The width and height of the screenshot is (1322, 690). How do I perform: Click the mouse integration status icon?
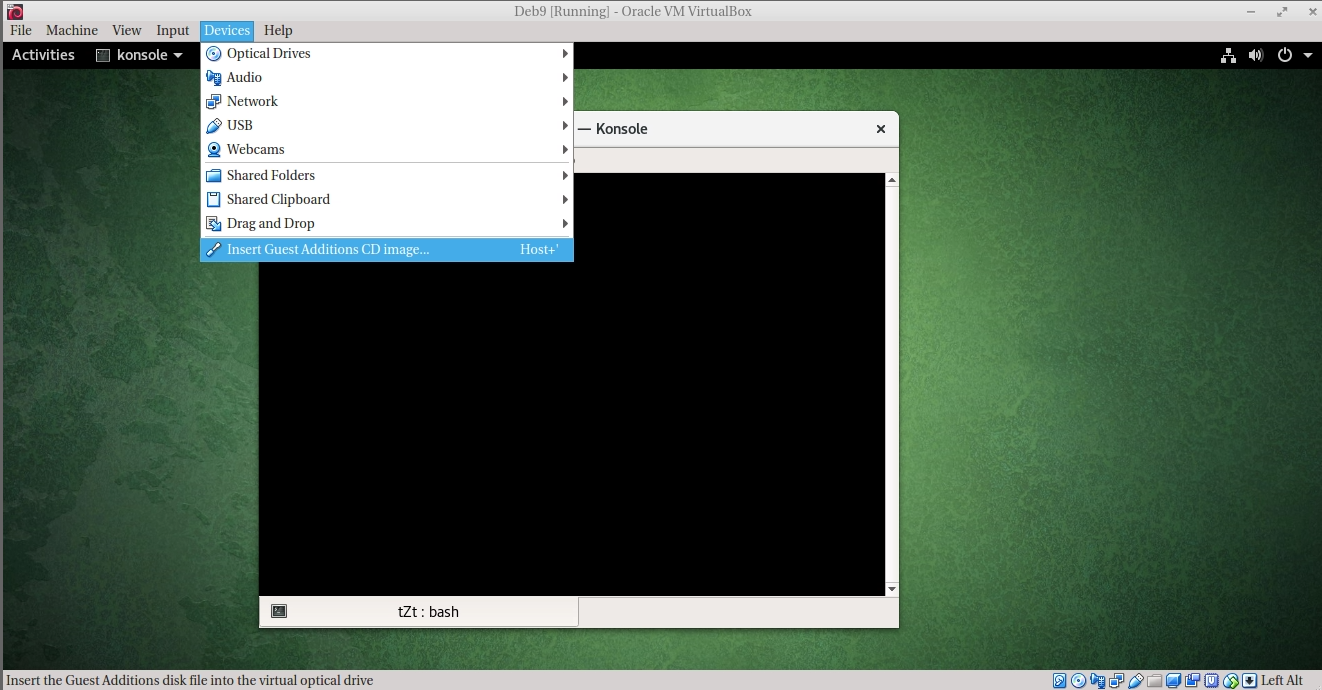[x=1231, y=681]
